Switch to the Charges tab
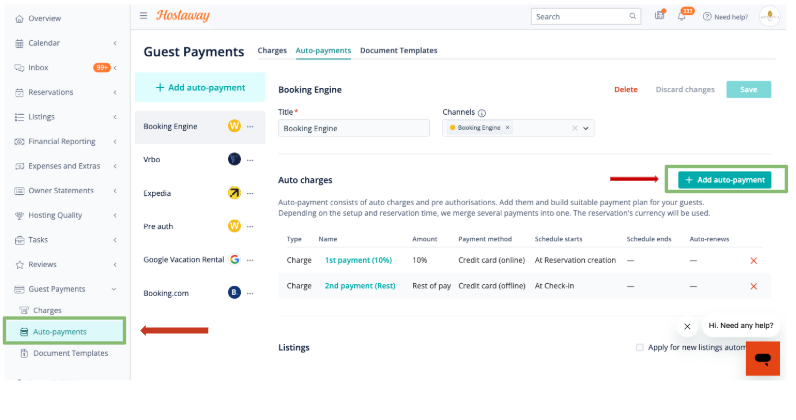 (x=272, y=50)
